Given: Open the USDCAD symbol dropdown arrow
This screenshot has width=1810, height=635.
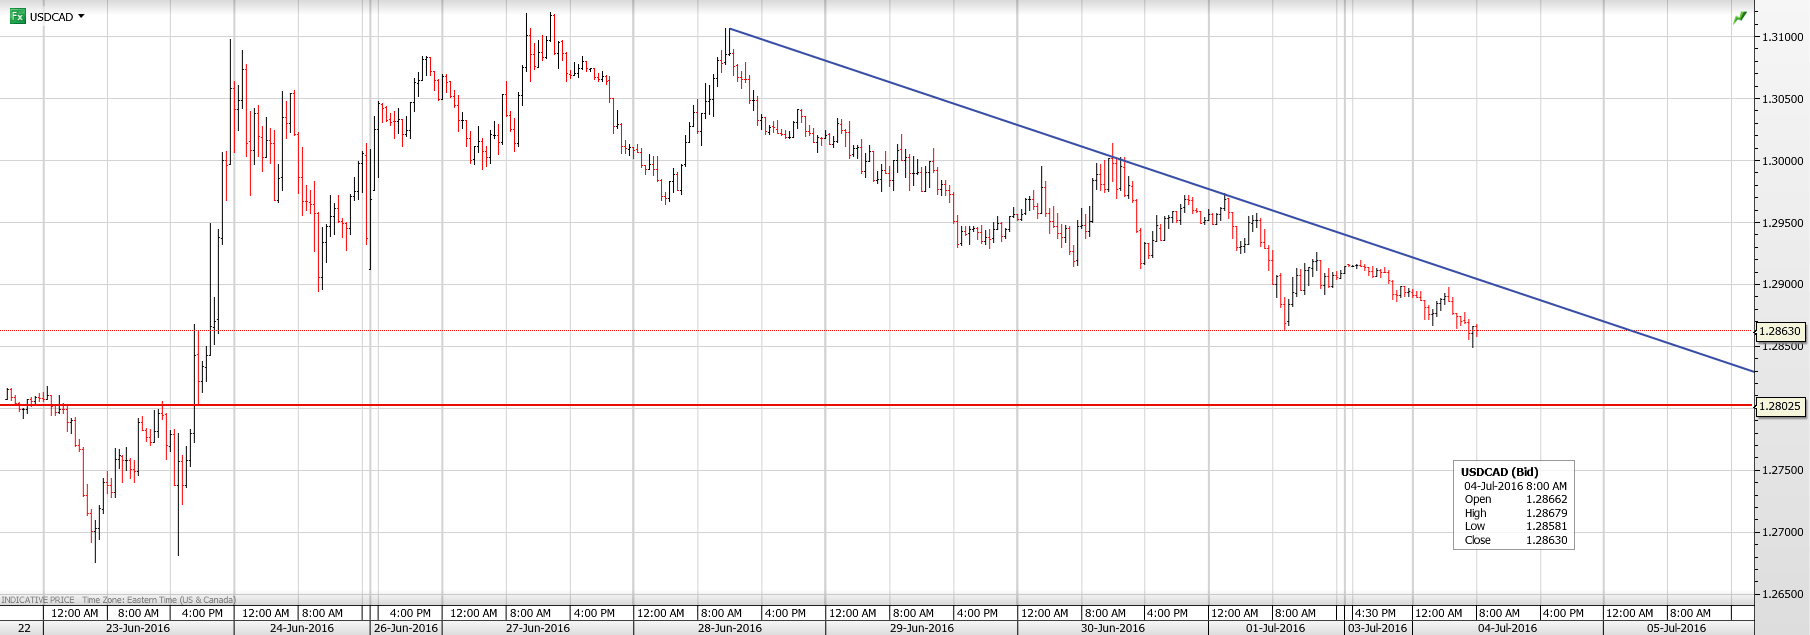Looking at the screenshot, I should (x=81, y=16).
